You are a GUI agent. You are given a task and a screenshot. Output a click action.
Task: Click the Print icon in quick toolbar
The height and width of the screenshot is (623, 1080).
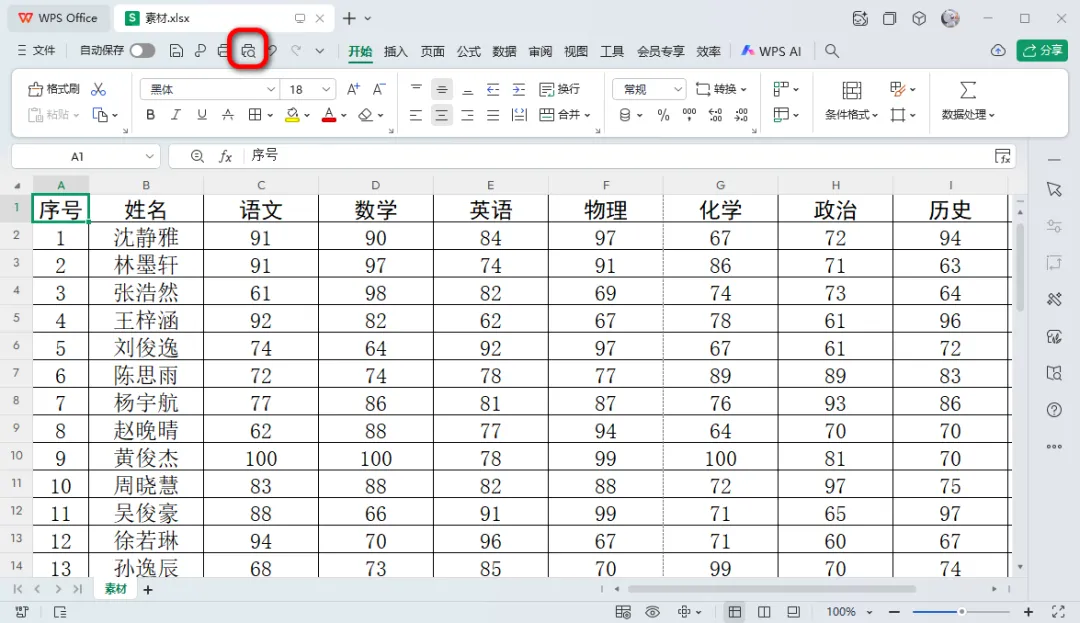coord(222,51)
